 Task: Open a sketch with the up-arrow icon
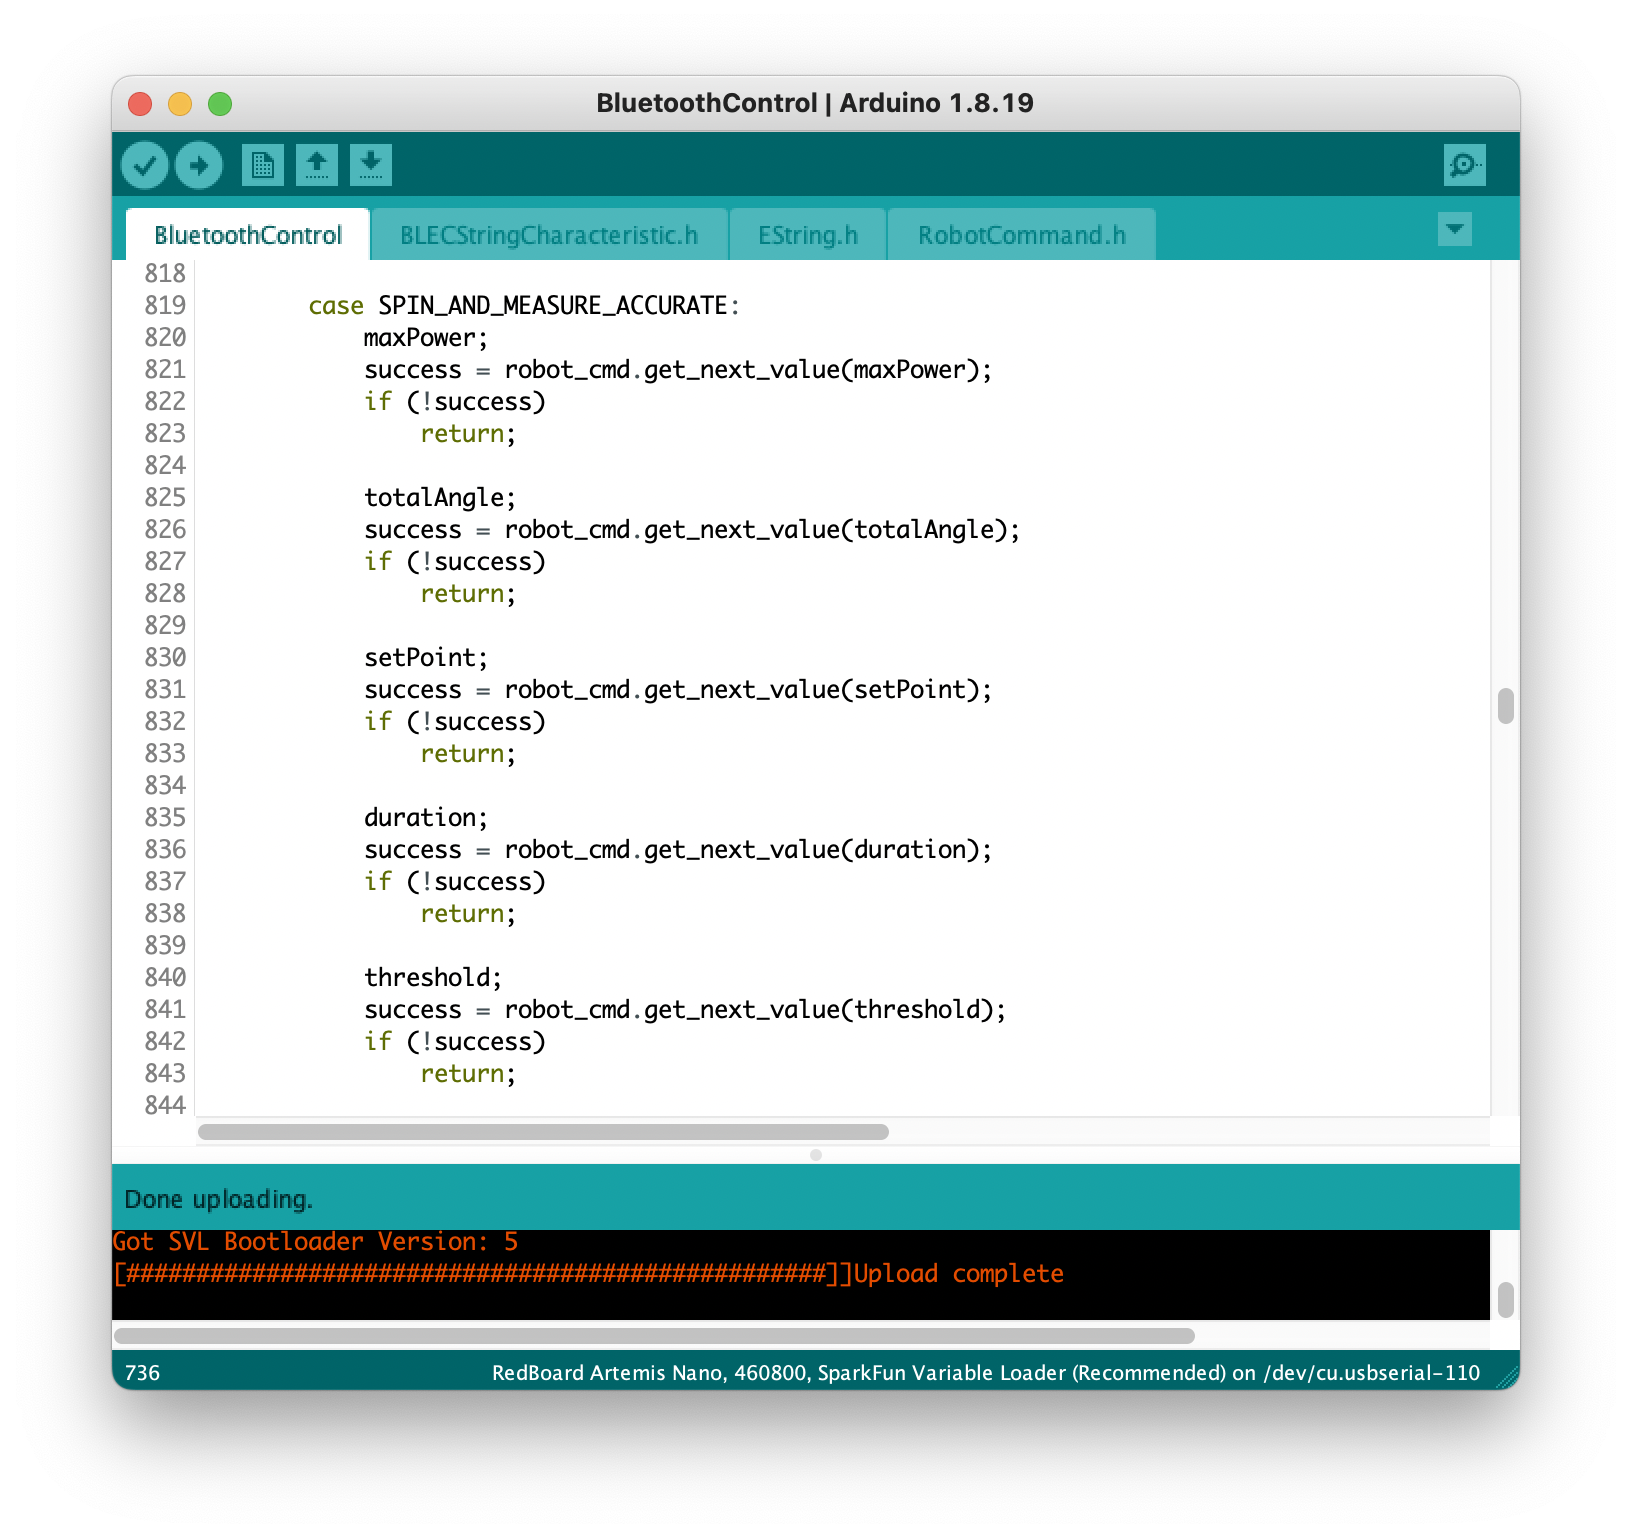coord(317,165)
